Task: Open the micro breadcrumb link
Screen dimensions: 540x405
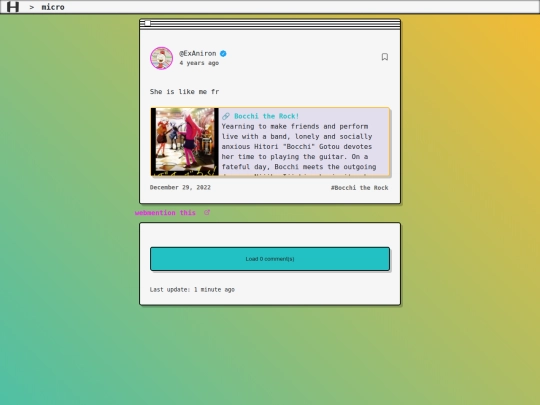Action: tap(53, 7)
